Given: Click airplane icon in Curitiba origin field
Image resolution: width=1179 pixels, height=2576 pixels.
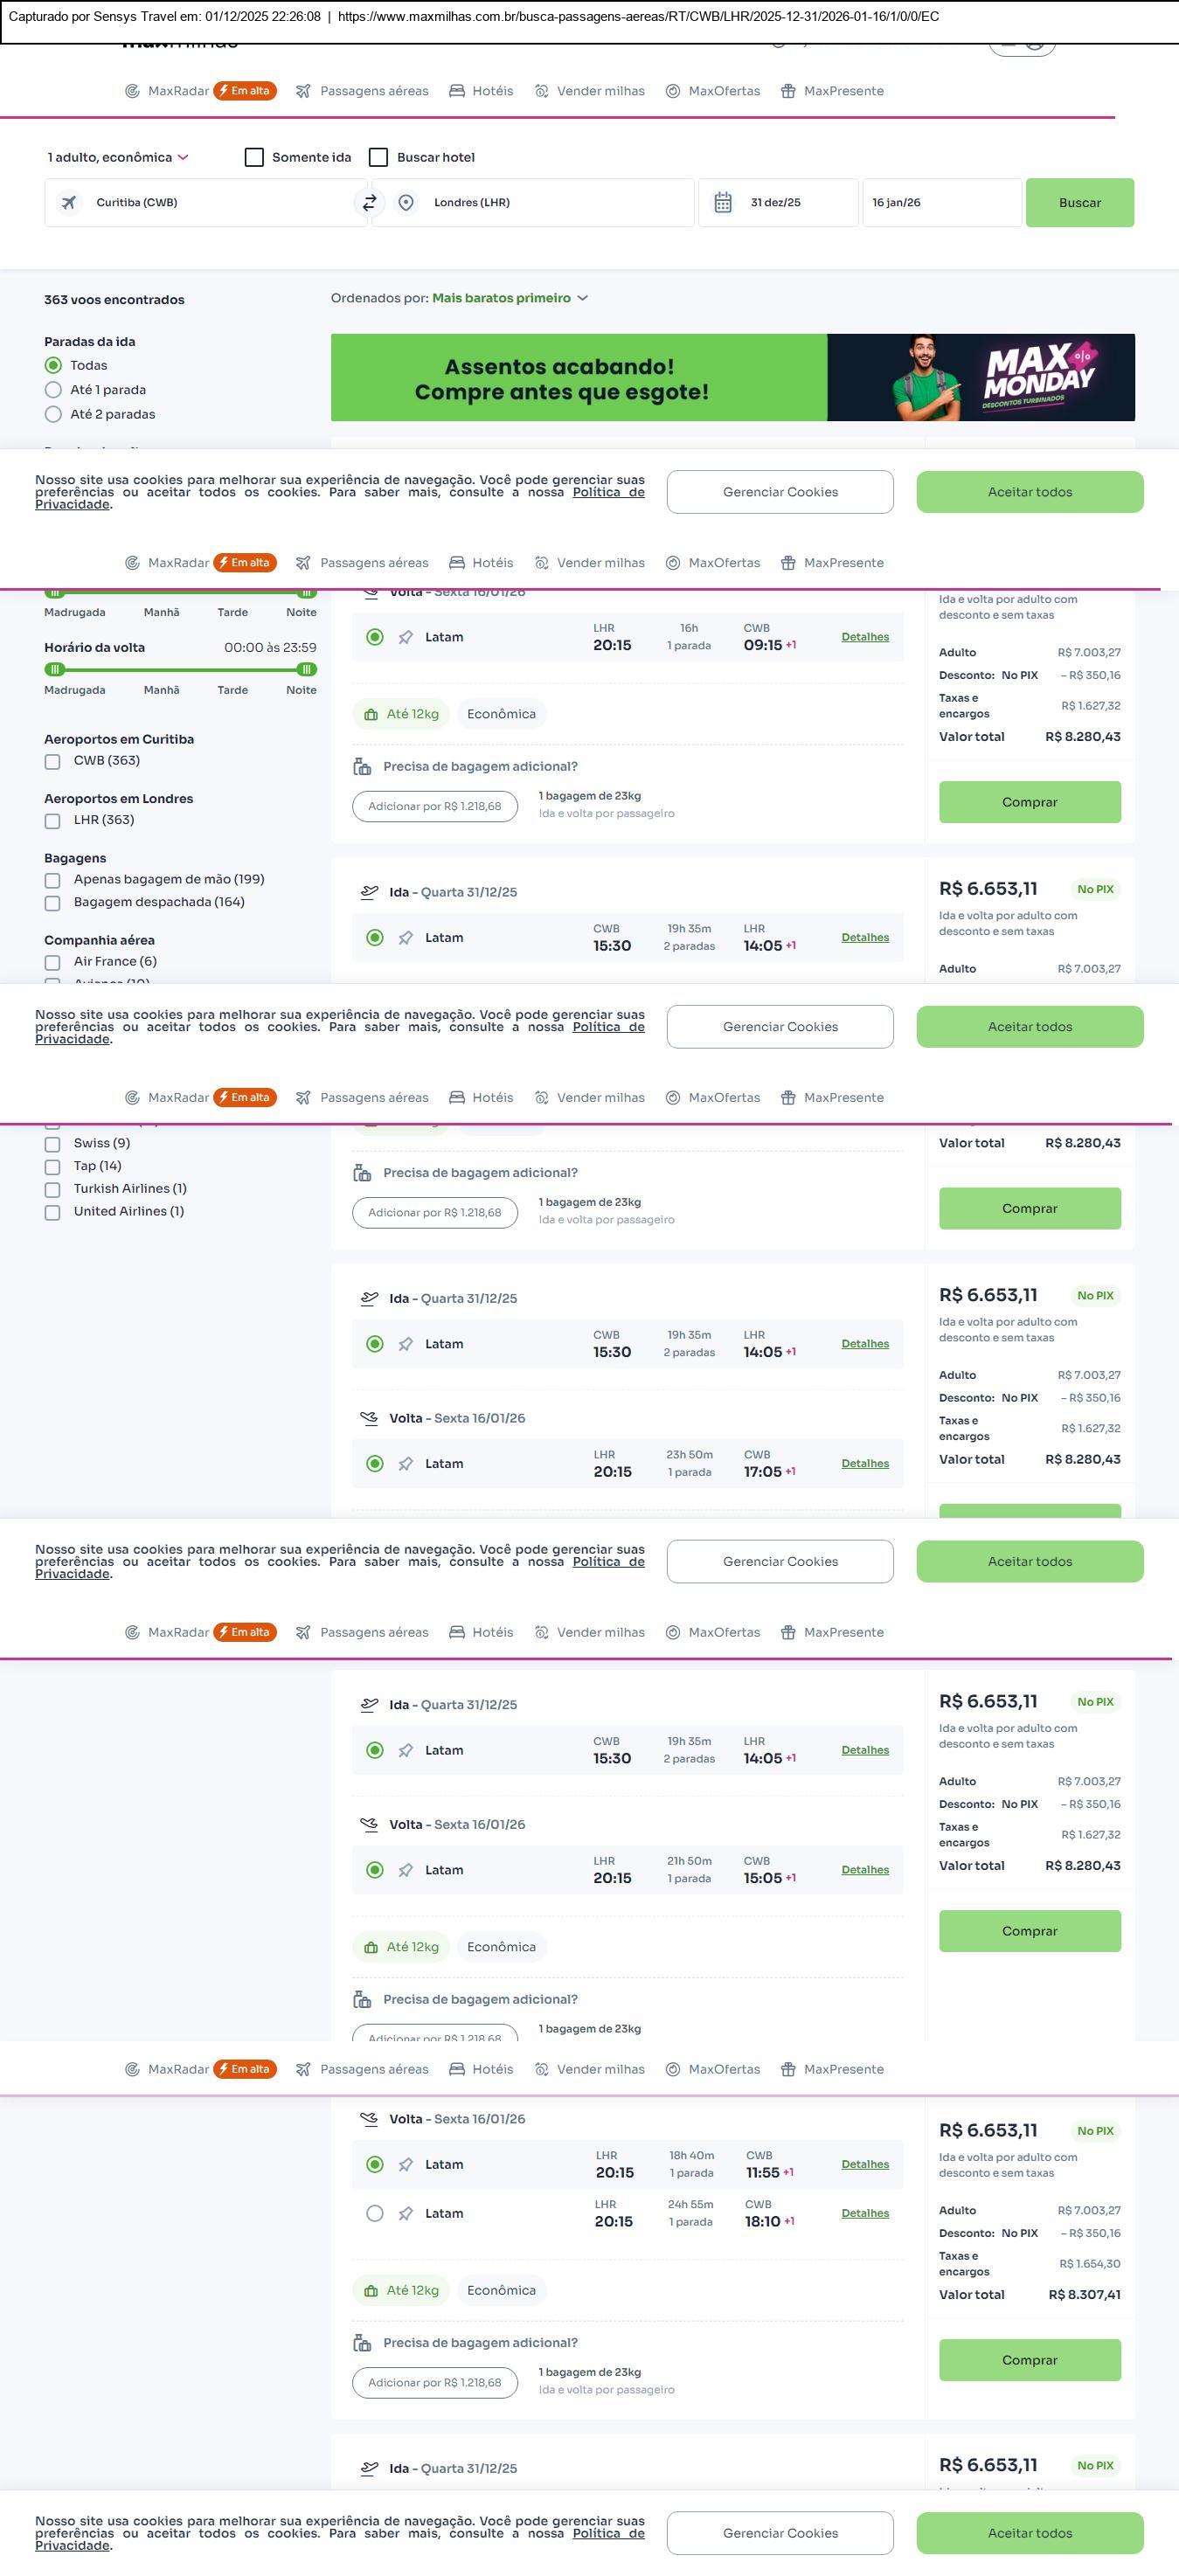Looking at the screenshot, I should (69, 203).
